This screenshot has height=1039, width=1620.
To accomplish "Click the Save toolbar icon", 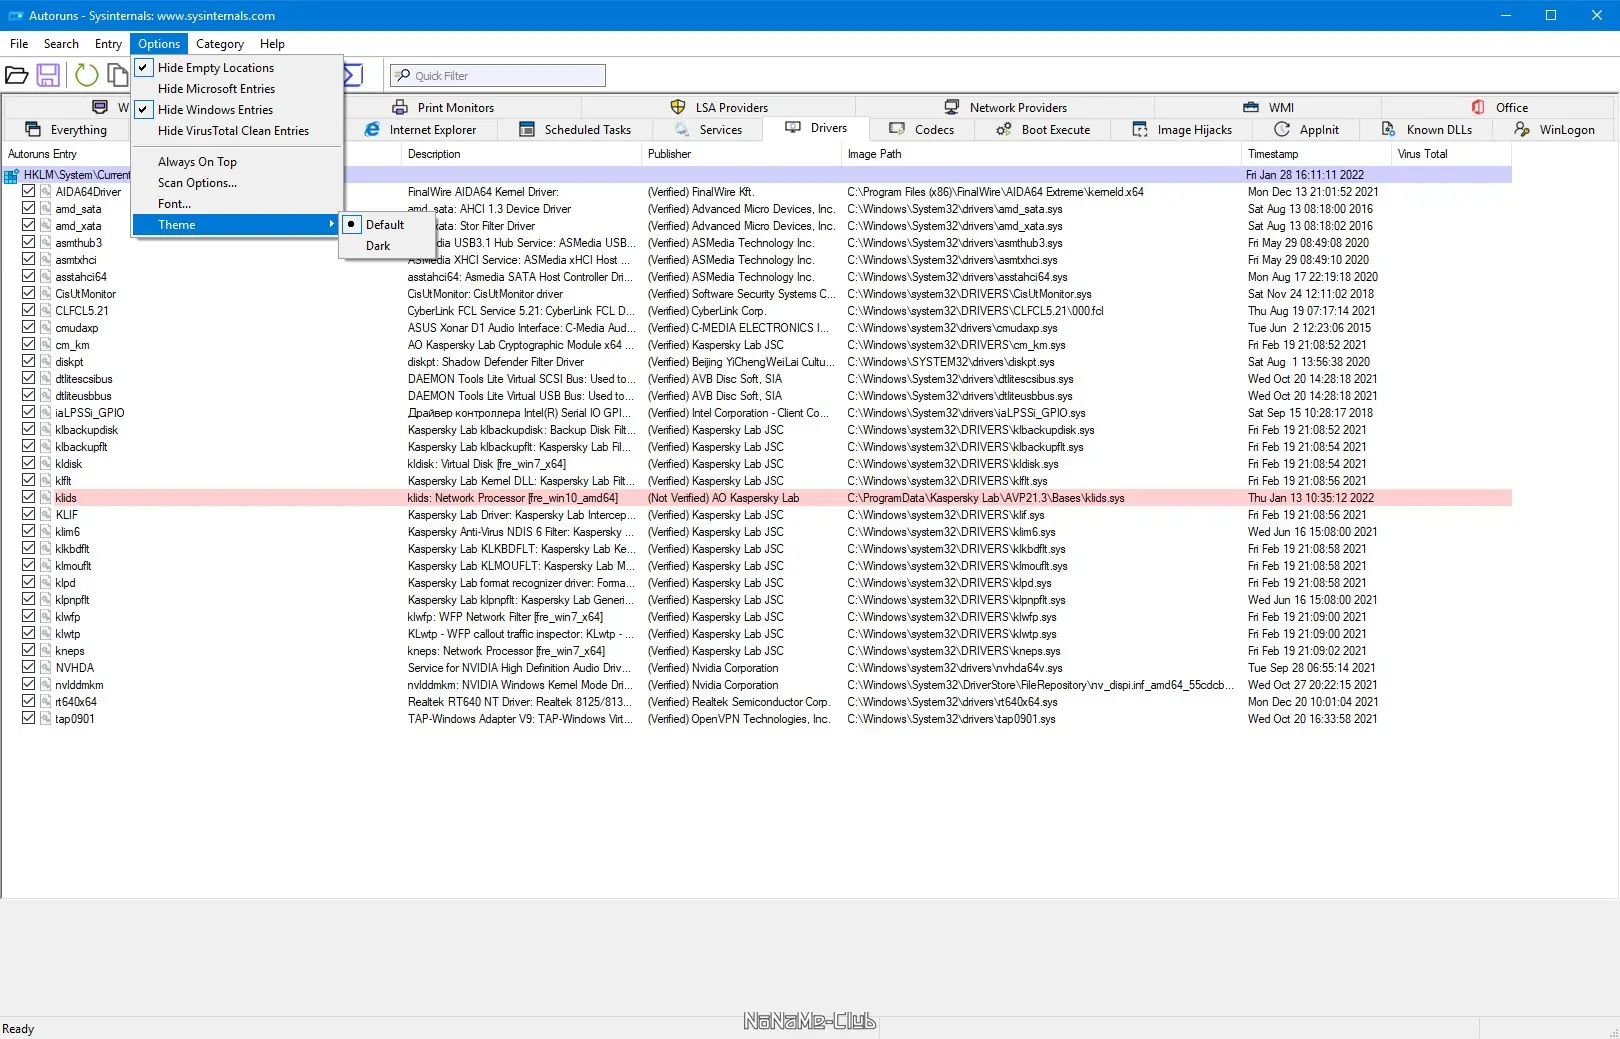I will [x=48, y=75].
